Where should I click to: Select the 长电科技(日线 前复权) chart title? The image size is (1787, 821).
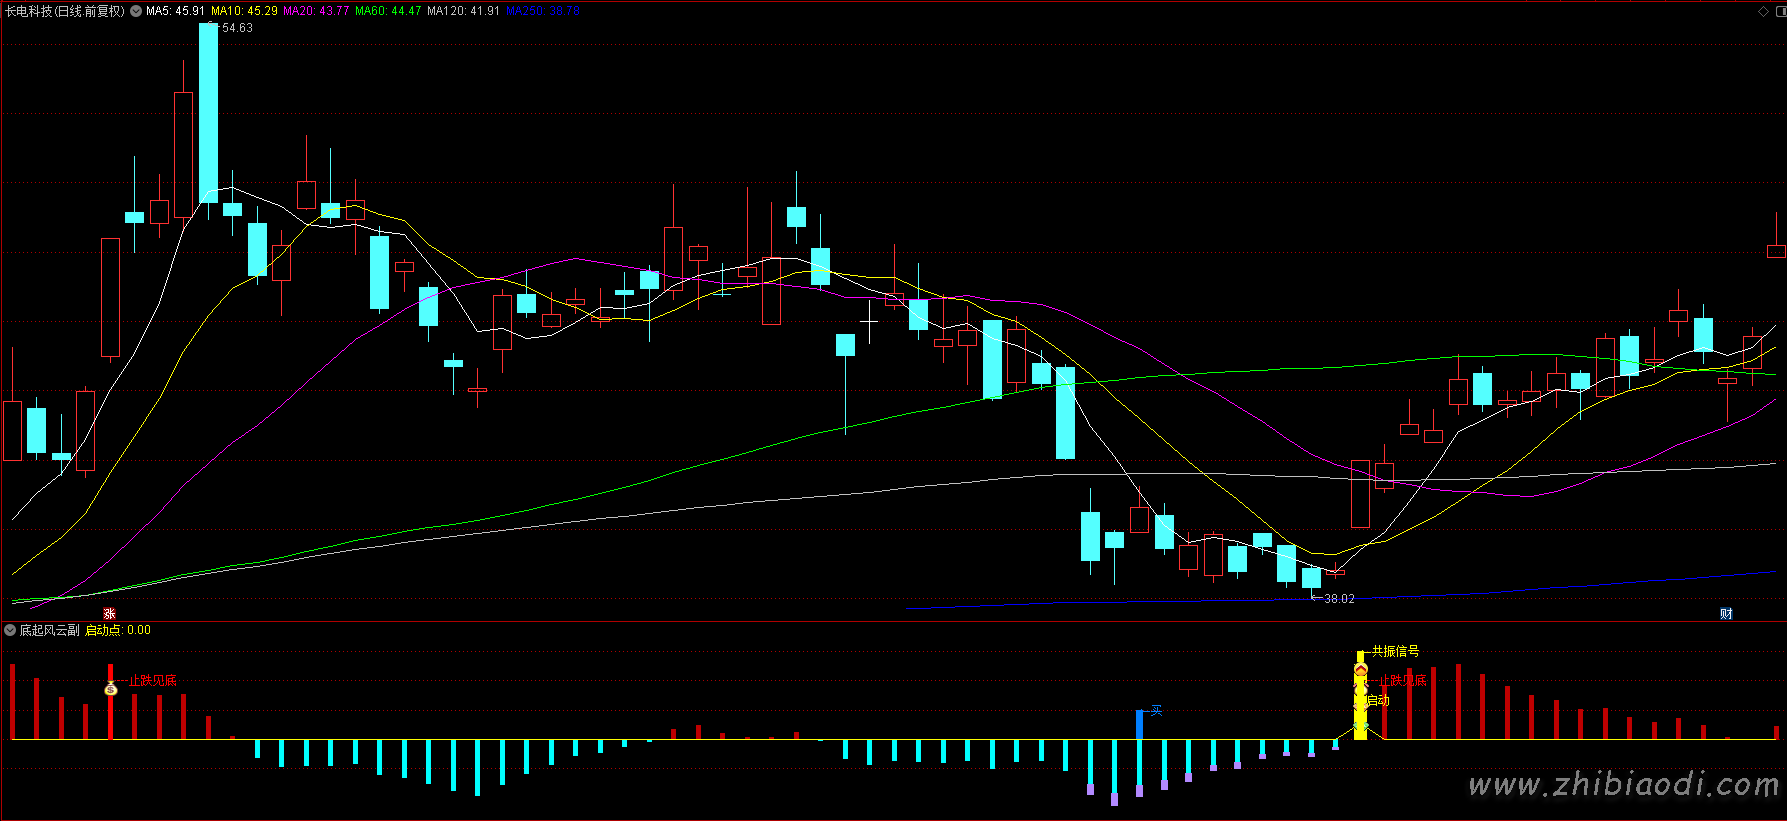tap(65, 11)
